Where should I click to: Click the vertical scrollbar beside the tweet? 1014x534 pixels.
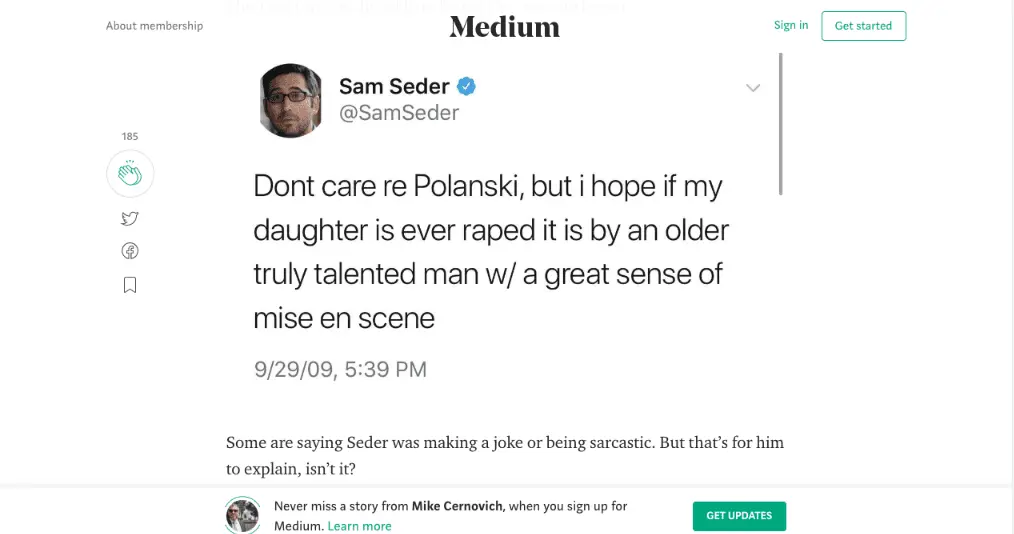(780, 124)
